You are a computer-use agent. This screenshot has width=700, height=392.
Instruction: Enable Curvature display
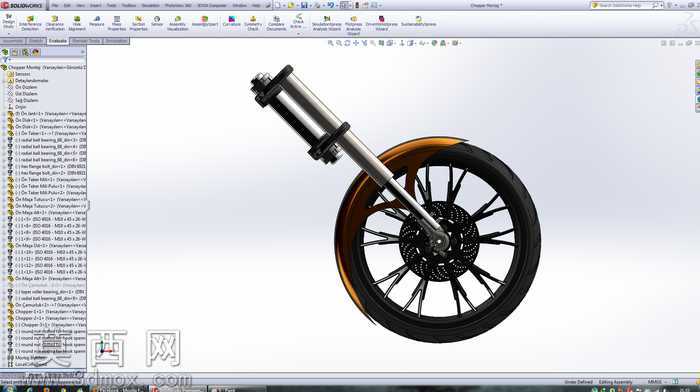coord(231,21)
